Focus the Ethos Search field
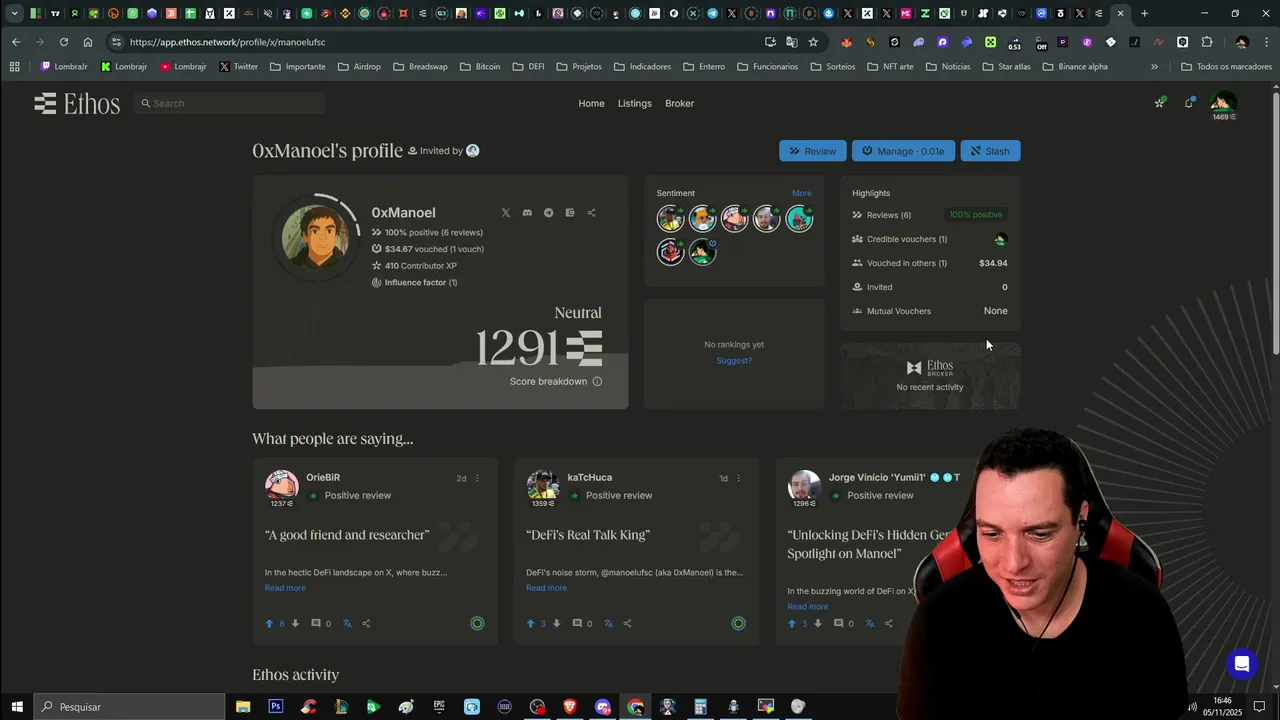Image resolution: width=1280 pixels, height=720 pixels. pos(230,103)
